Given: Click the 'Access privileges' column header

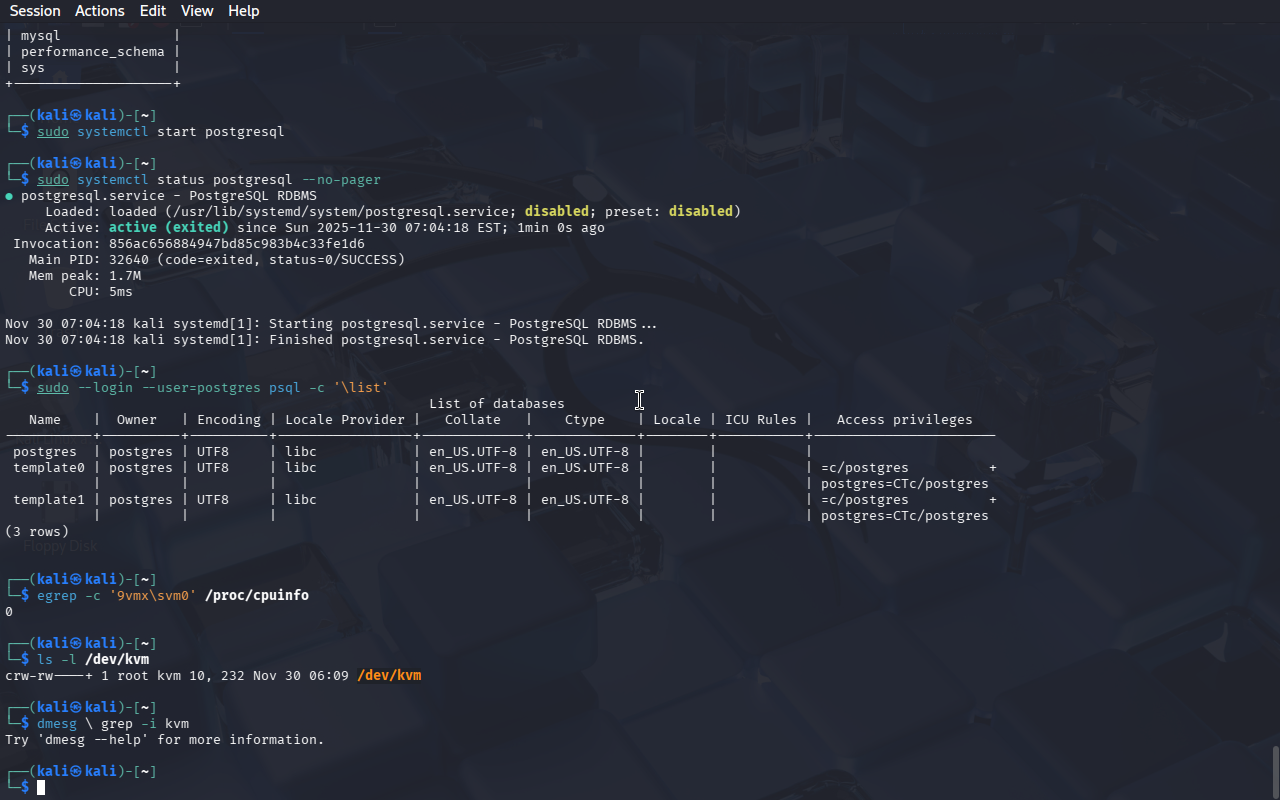Looking at the screenshot, I should 904,420.
